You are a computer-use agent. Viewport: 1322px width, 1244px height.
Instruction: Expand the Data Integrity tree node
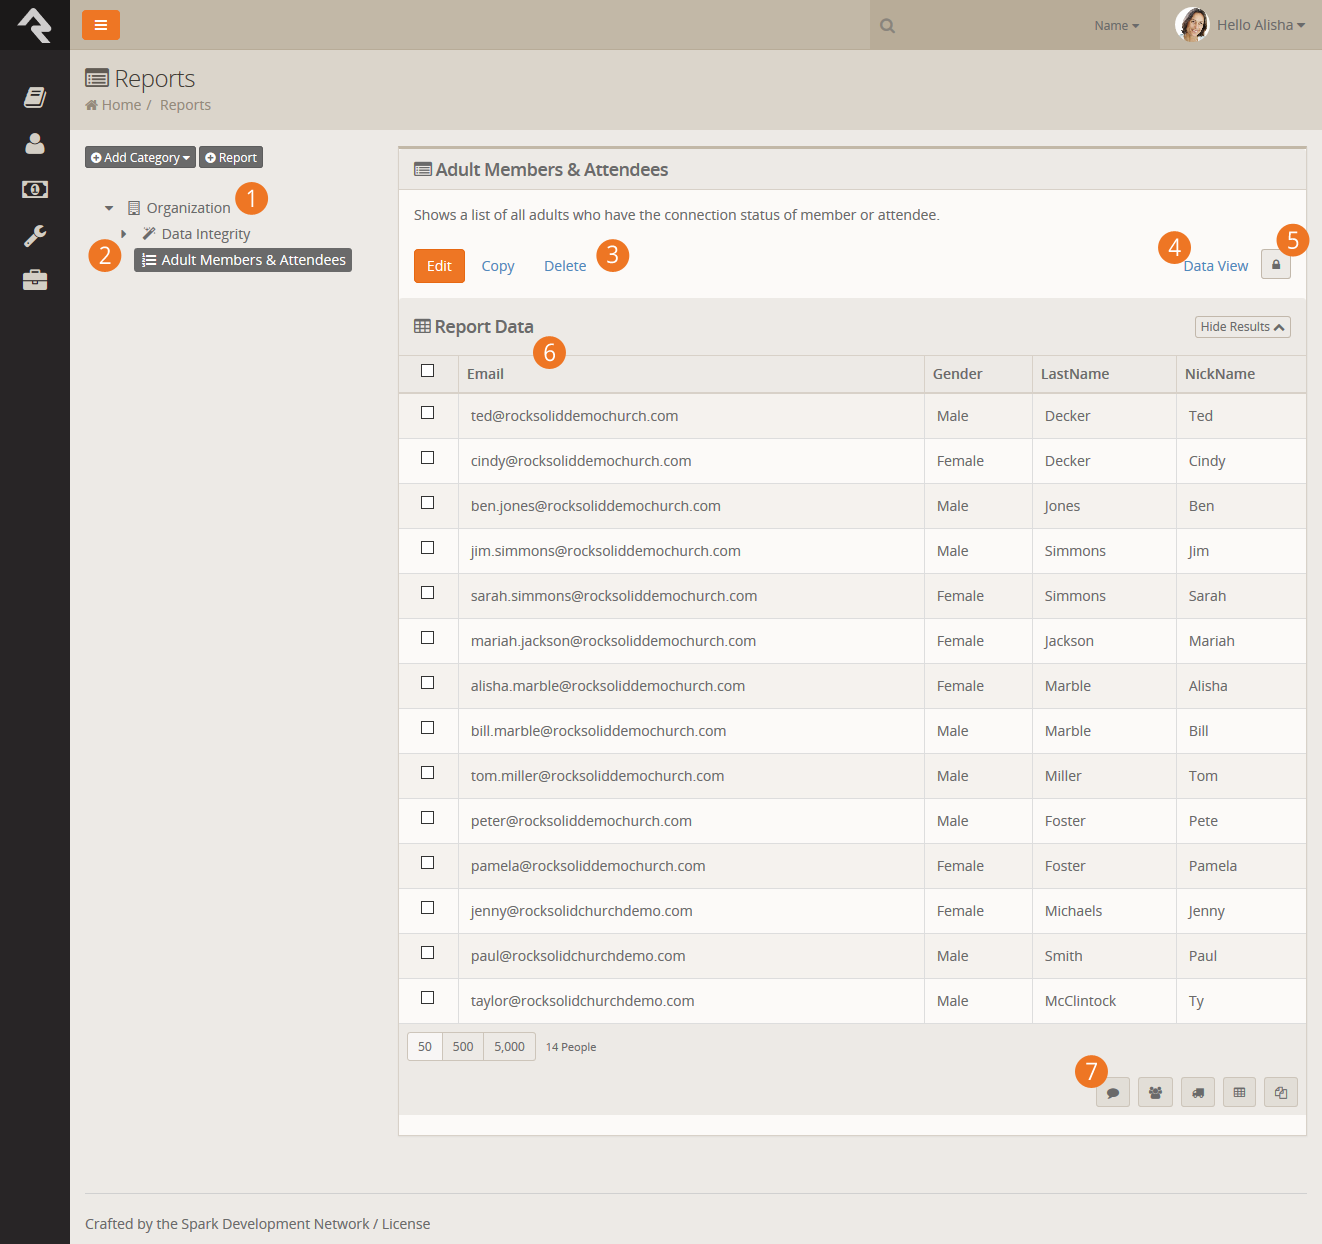124,234
